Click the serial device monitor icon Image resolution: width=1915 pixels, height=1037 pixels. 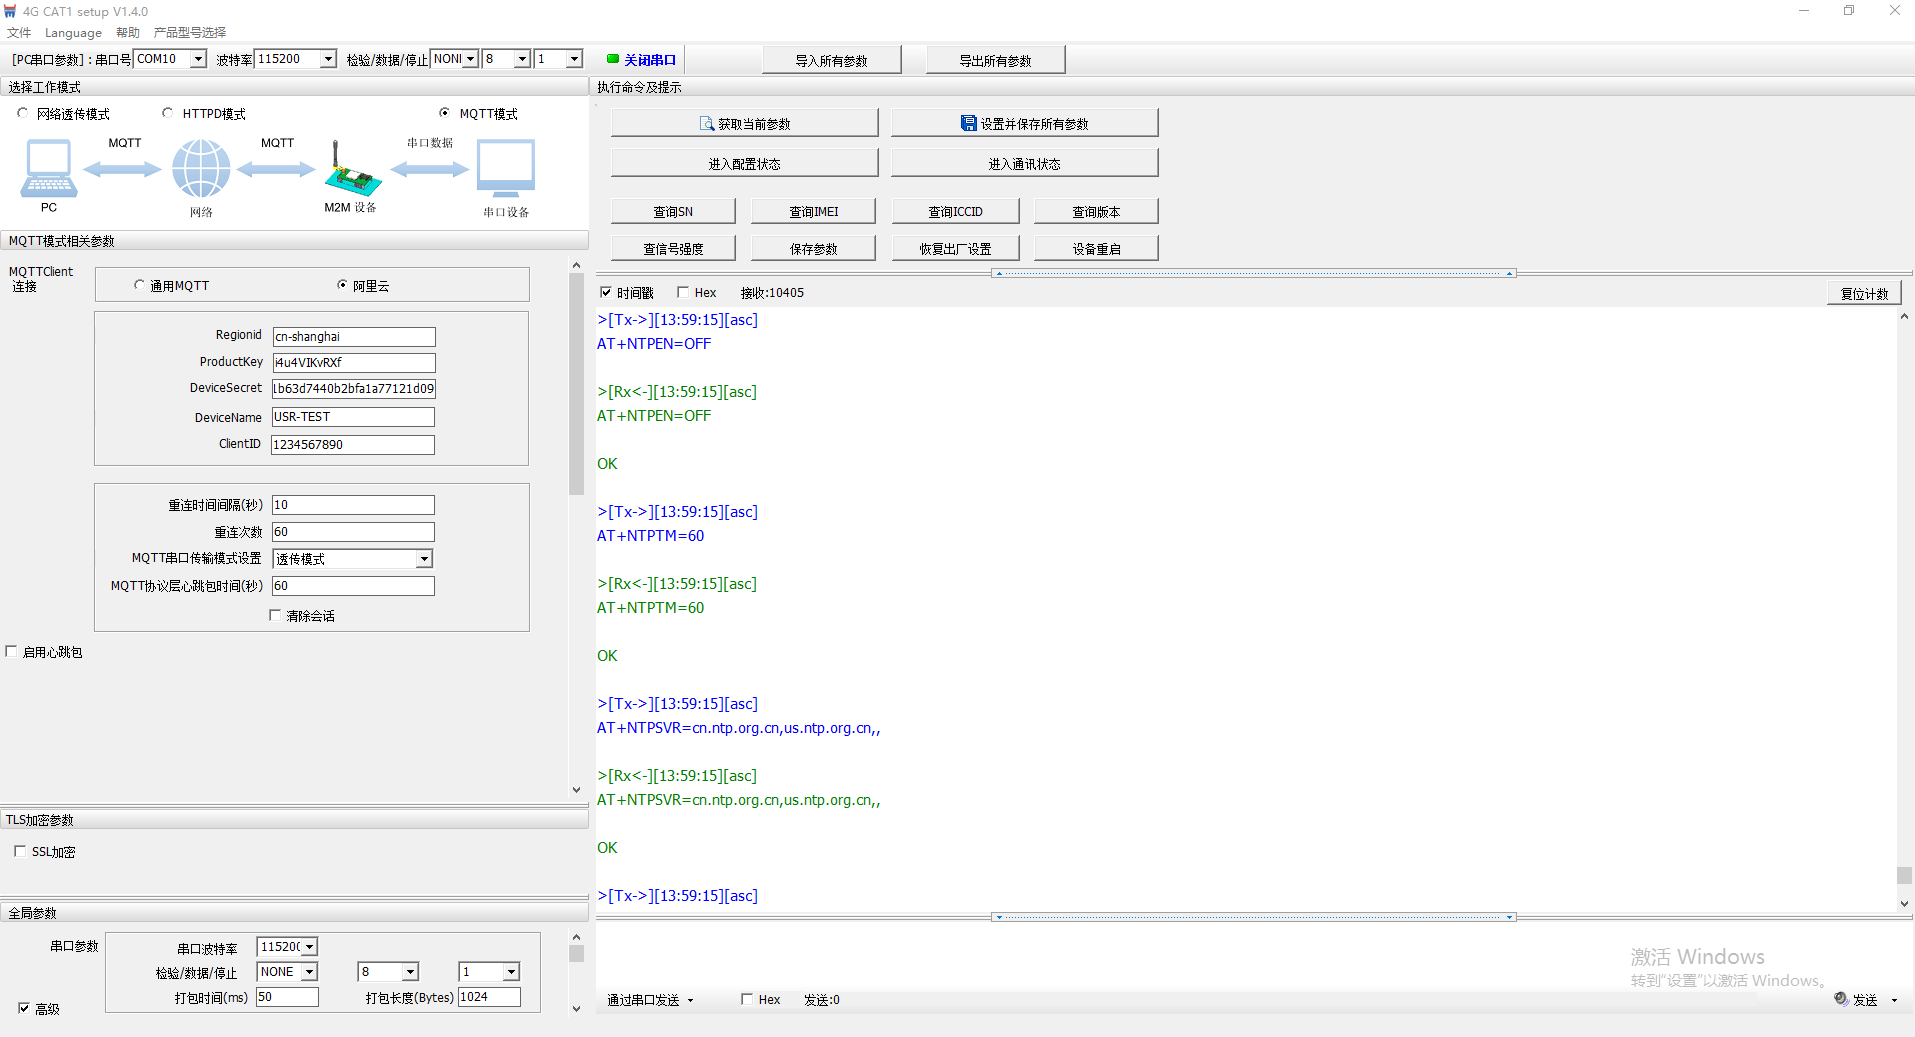pos(505,168)
